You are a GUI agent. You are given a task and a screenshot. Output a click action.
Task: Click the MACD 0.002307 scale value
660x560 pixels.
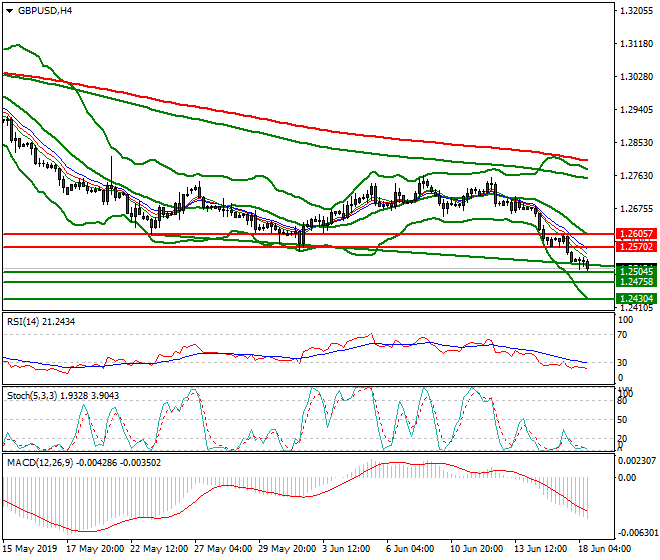(x=637, y=461)
